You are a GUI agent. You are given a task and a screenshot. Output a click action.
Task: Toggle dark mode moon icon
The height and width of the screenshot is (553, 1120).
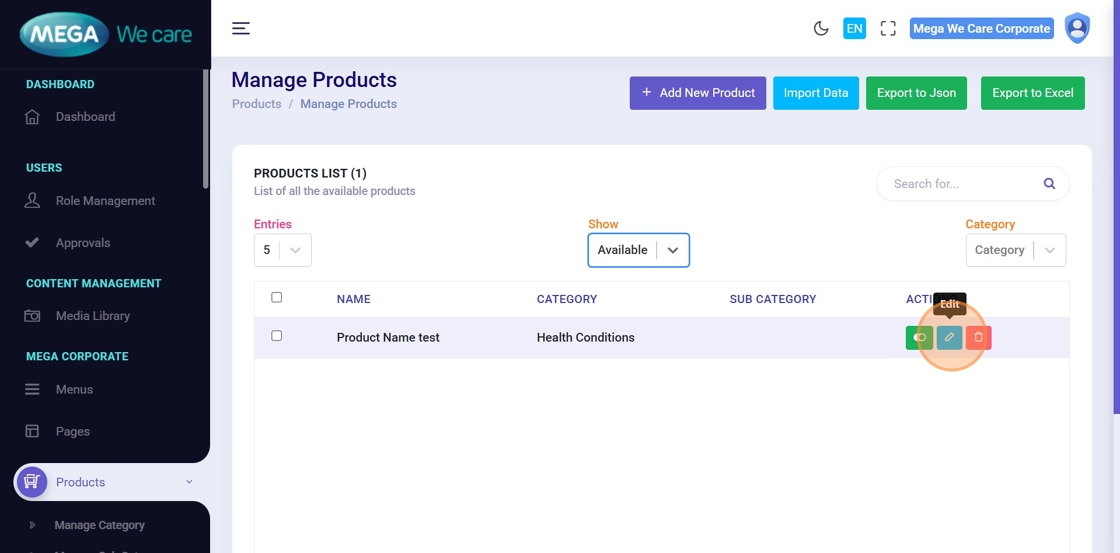coord(821,29)
